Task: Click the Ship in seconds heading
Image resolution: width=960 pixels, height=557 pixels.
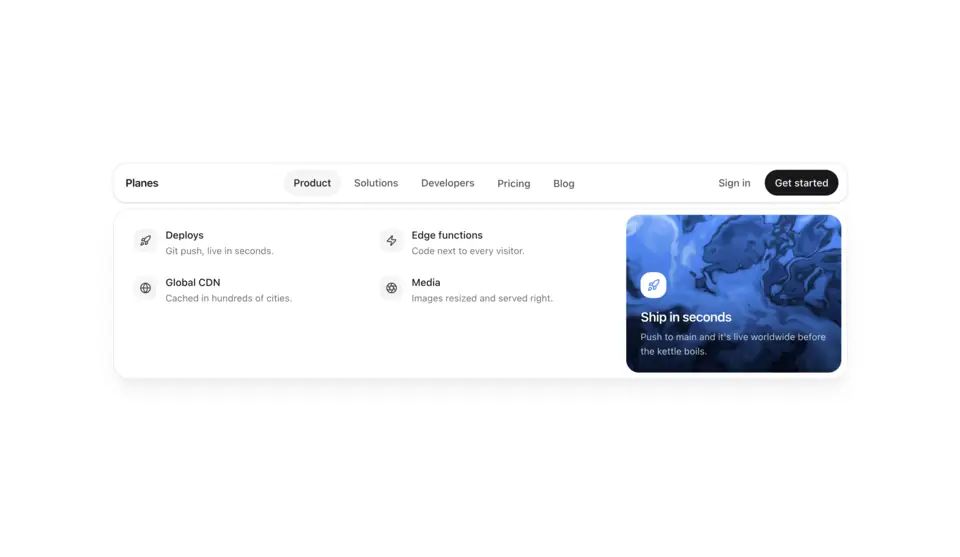Action: [686, 317]
